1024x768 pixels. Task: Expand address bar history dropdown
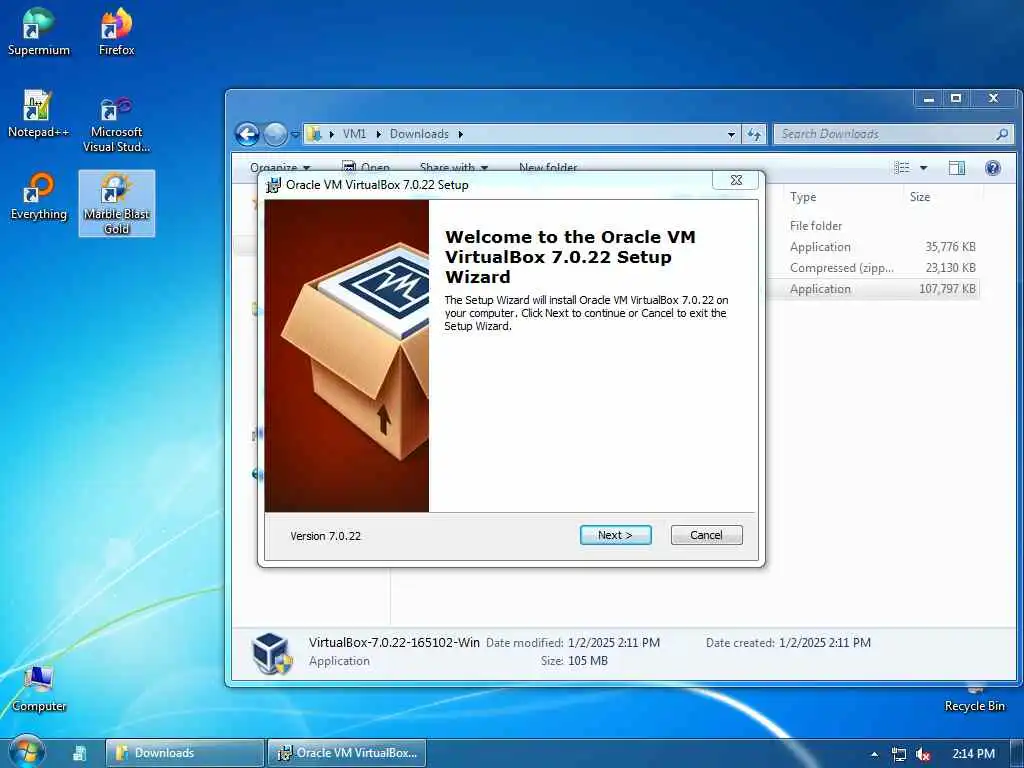coord(731,135)
